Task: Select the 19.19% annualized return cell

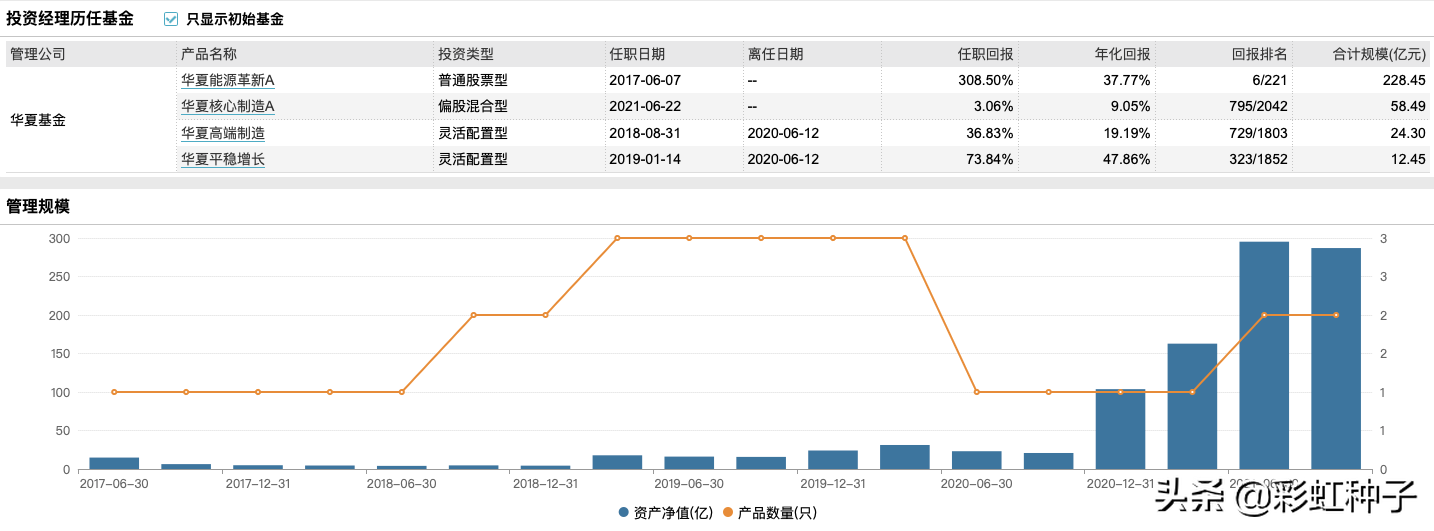Action: pyautogui.click(x=1127, y=133)
